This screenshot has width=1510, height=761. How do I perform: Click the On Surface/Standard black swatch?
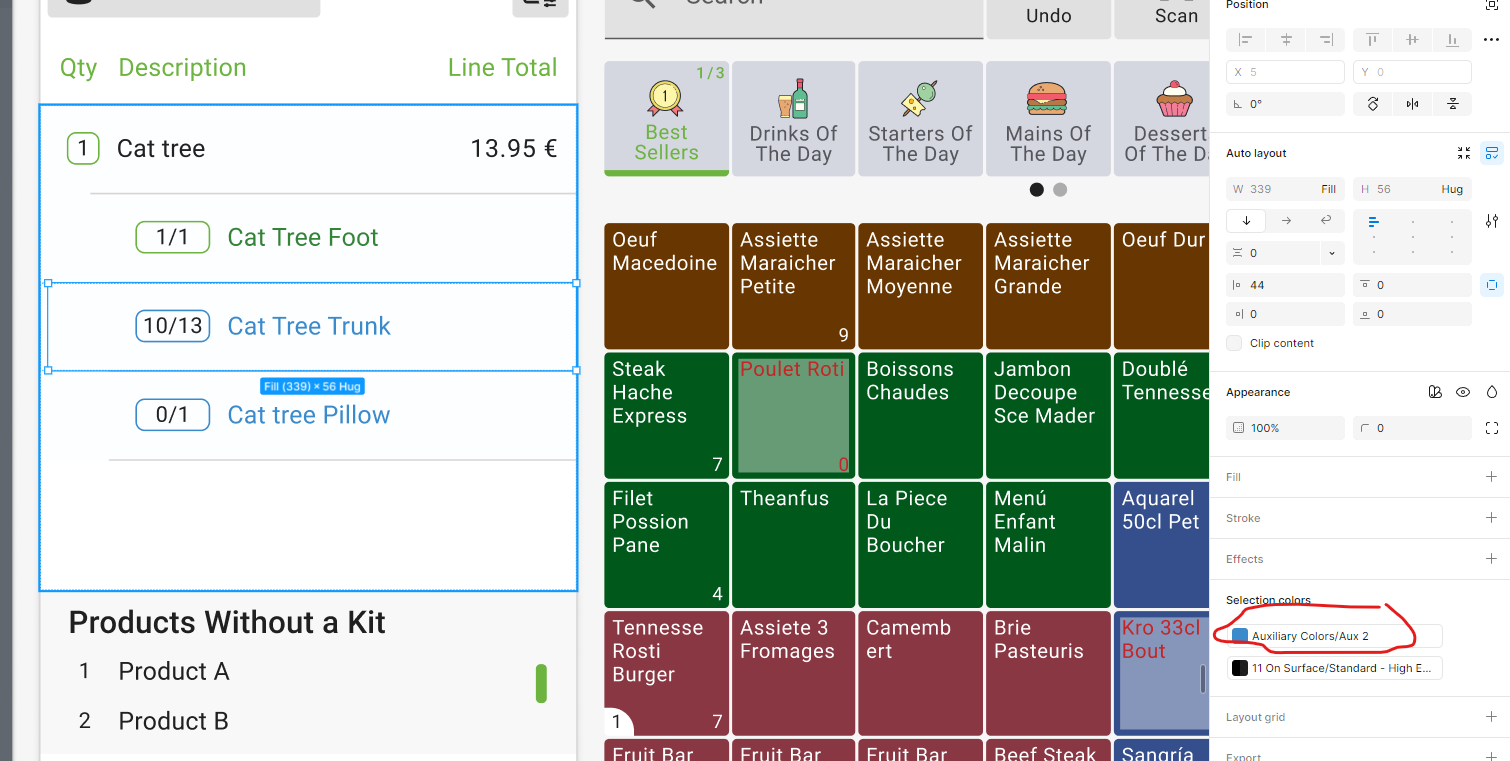click(x=1240, y=668)
